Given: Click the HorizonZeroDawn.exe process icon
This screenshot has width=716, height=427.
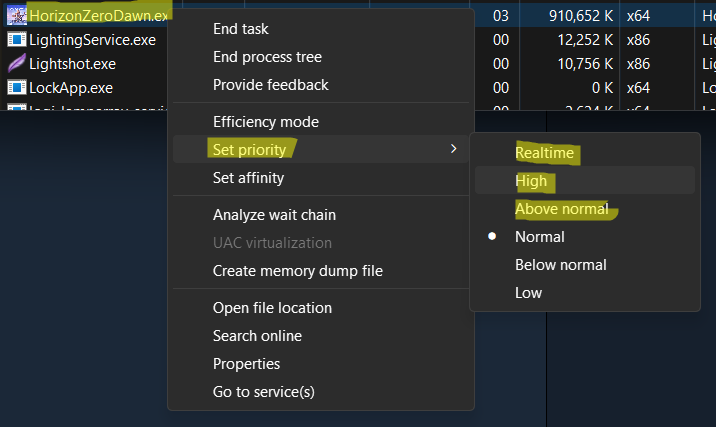Looking at the screenshot, I should (17, 15).
